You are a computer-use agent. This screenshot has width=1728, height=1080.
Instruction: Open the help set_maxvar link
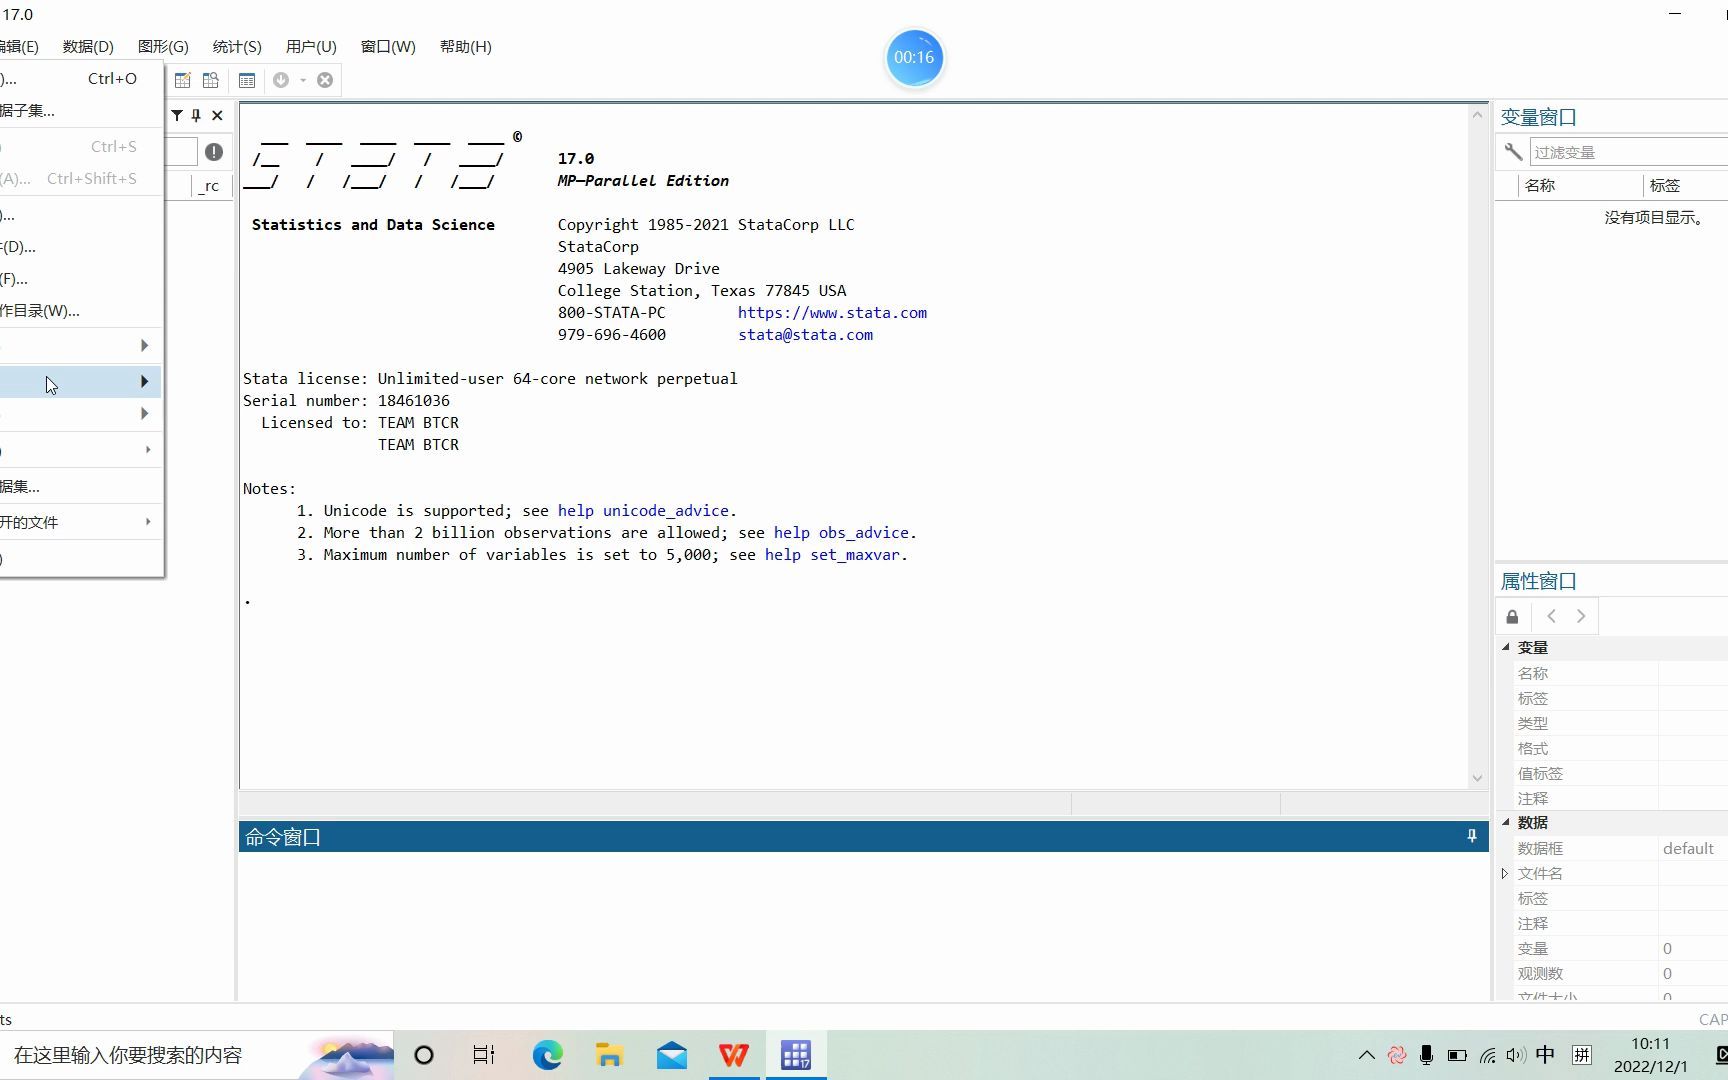coord(832,555)
